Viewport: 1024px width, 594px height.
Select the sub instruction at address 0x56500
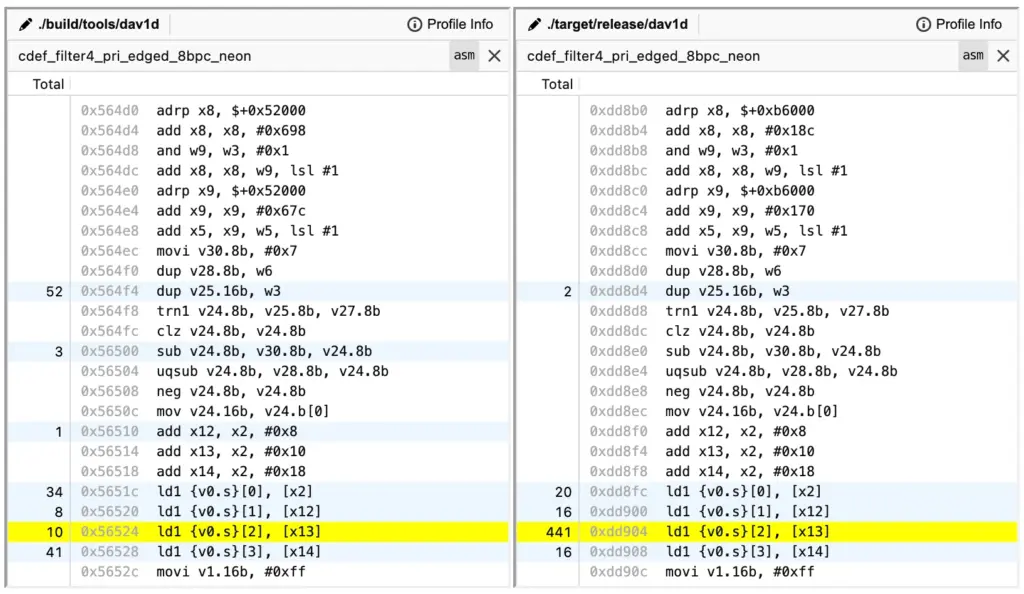point(264,351)
